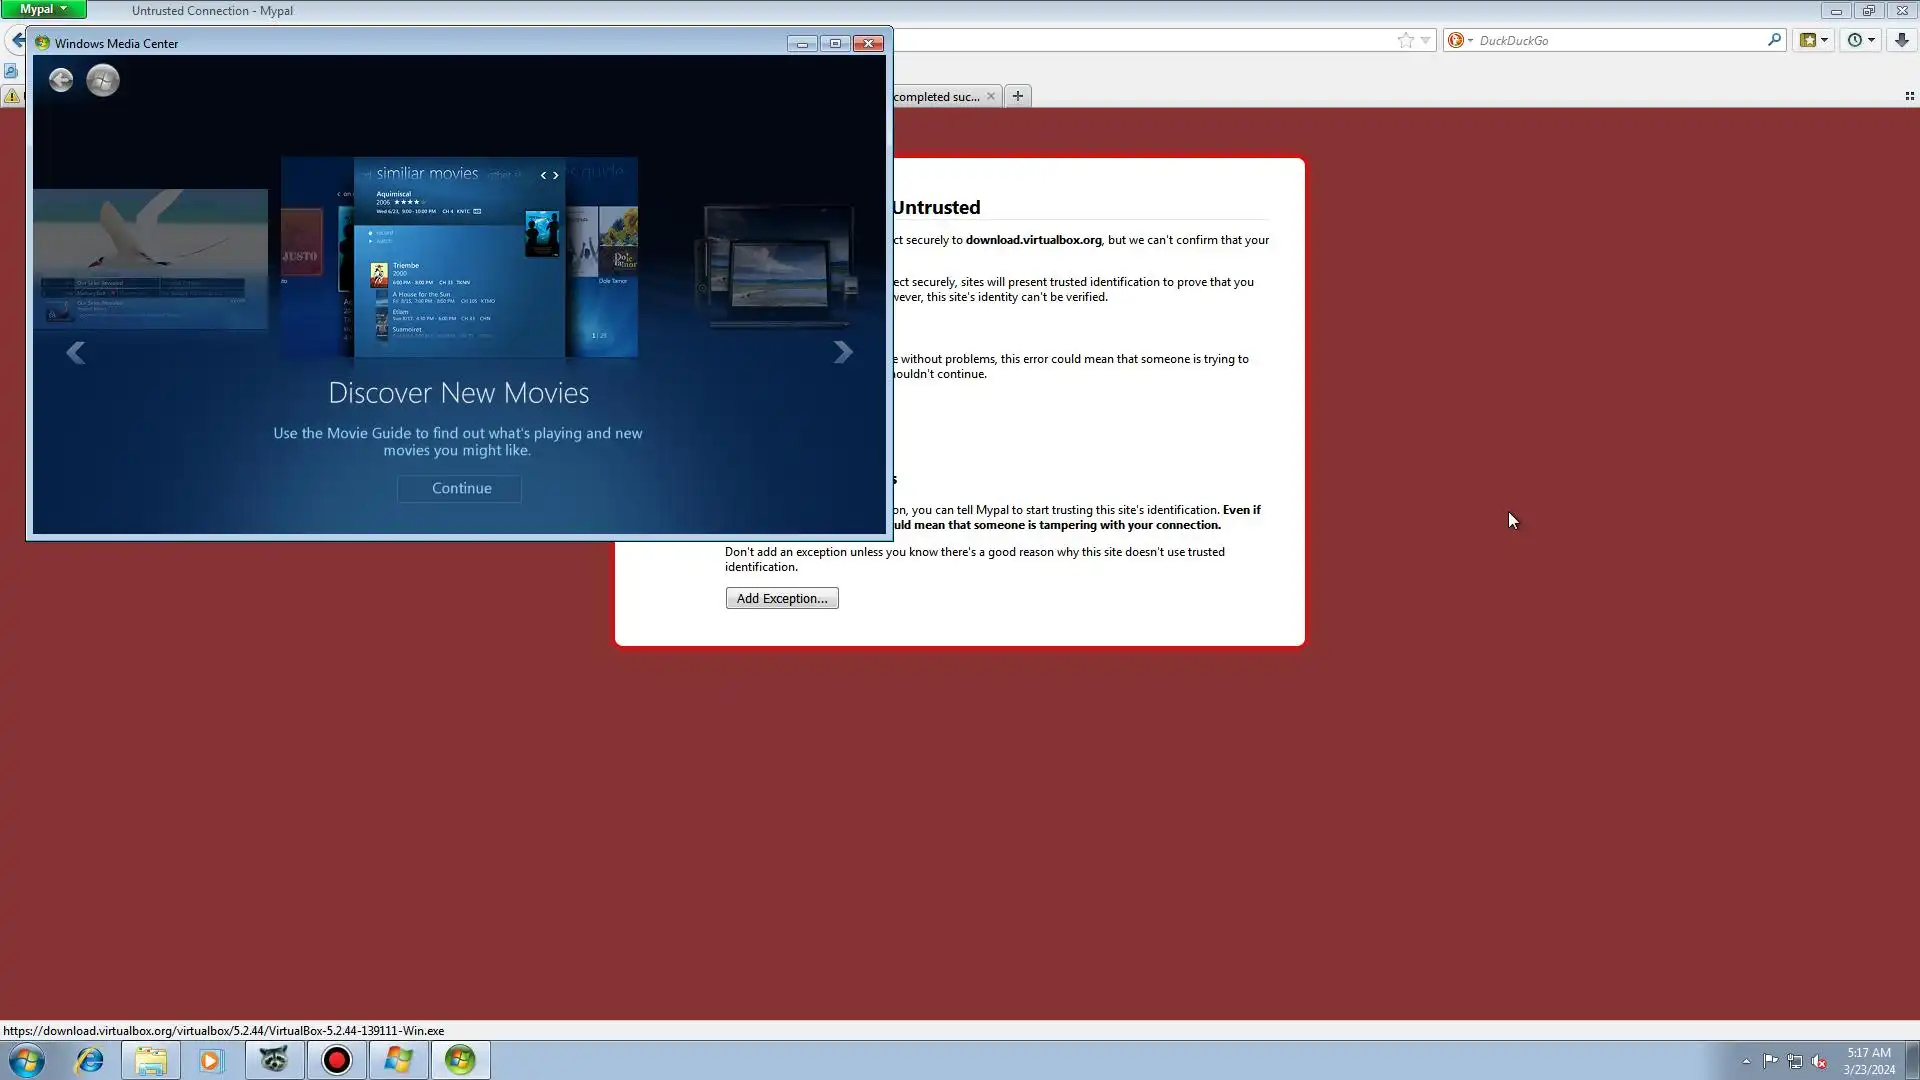Expand the address bar history dropdown
1920x1080 pixels.
1425,40
